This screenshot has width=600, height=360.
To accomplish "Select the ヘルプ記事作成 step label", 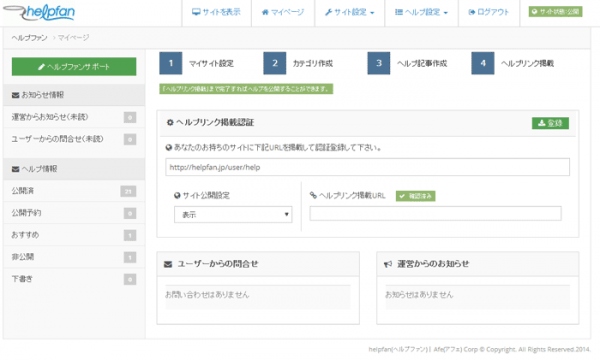I will pyautogui.click(x=422, y=64).
